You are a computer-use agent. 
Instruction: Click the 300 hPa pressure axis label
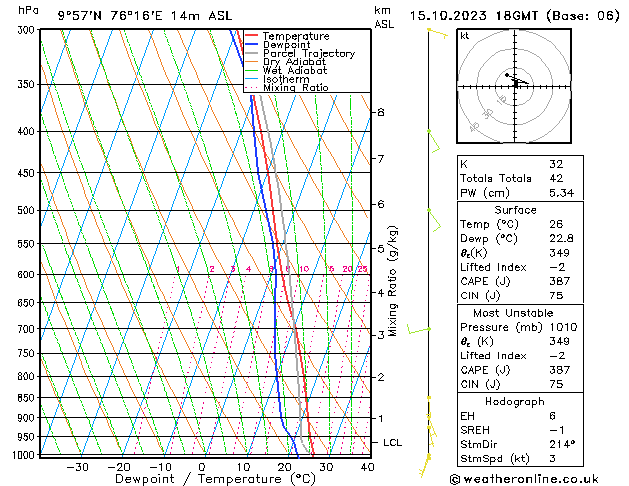tap(27, 30)
